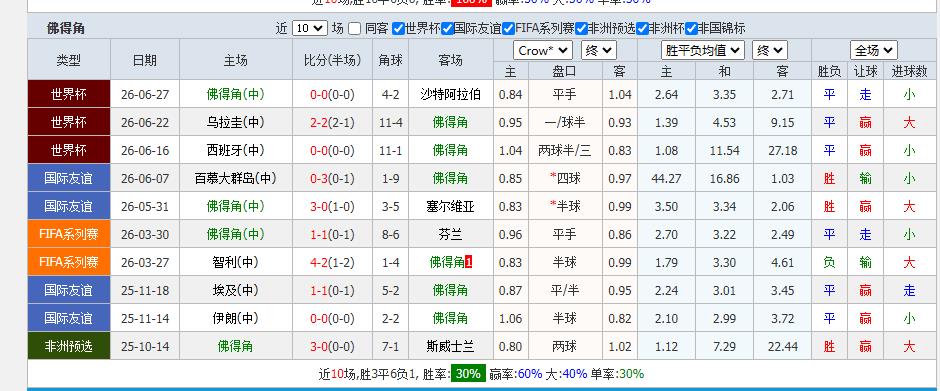
Task: Open the 百慕大群岛(中) home team link
Action: tap(236, 178)
